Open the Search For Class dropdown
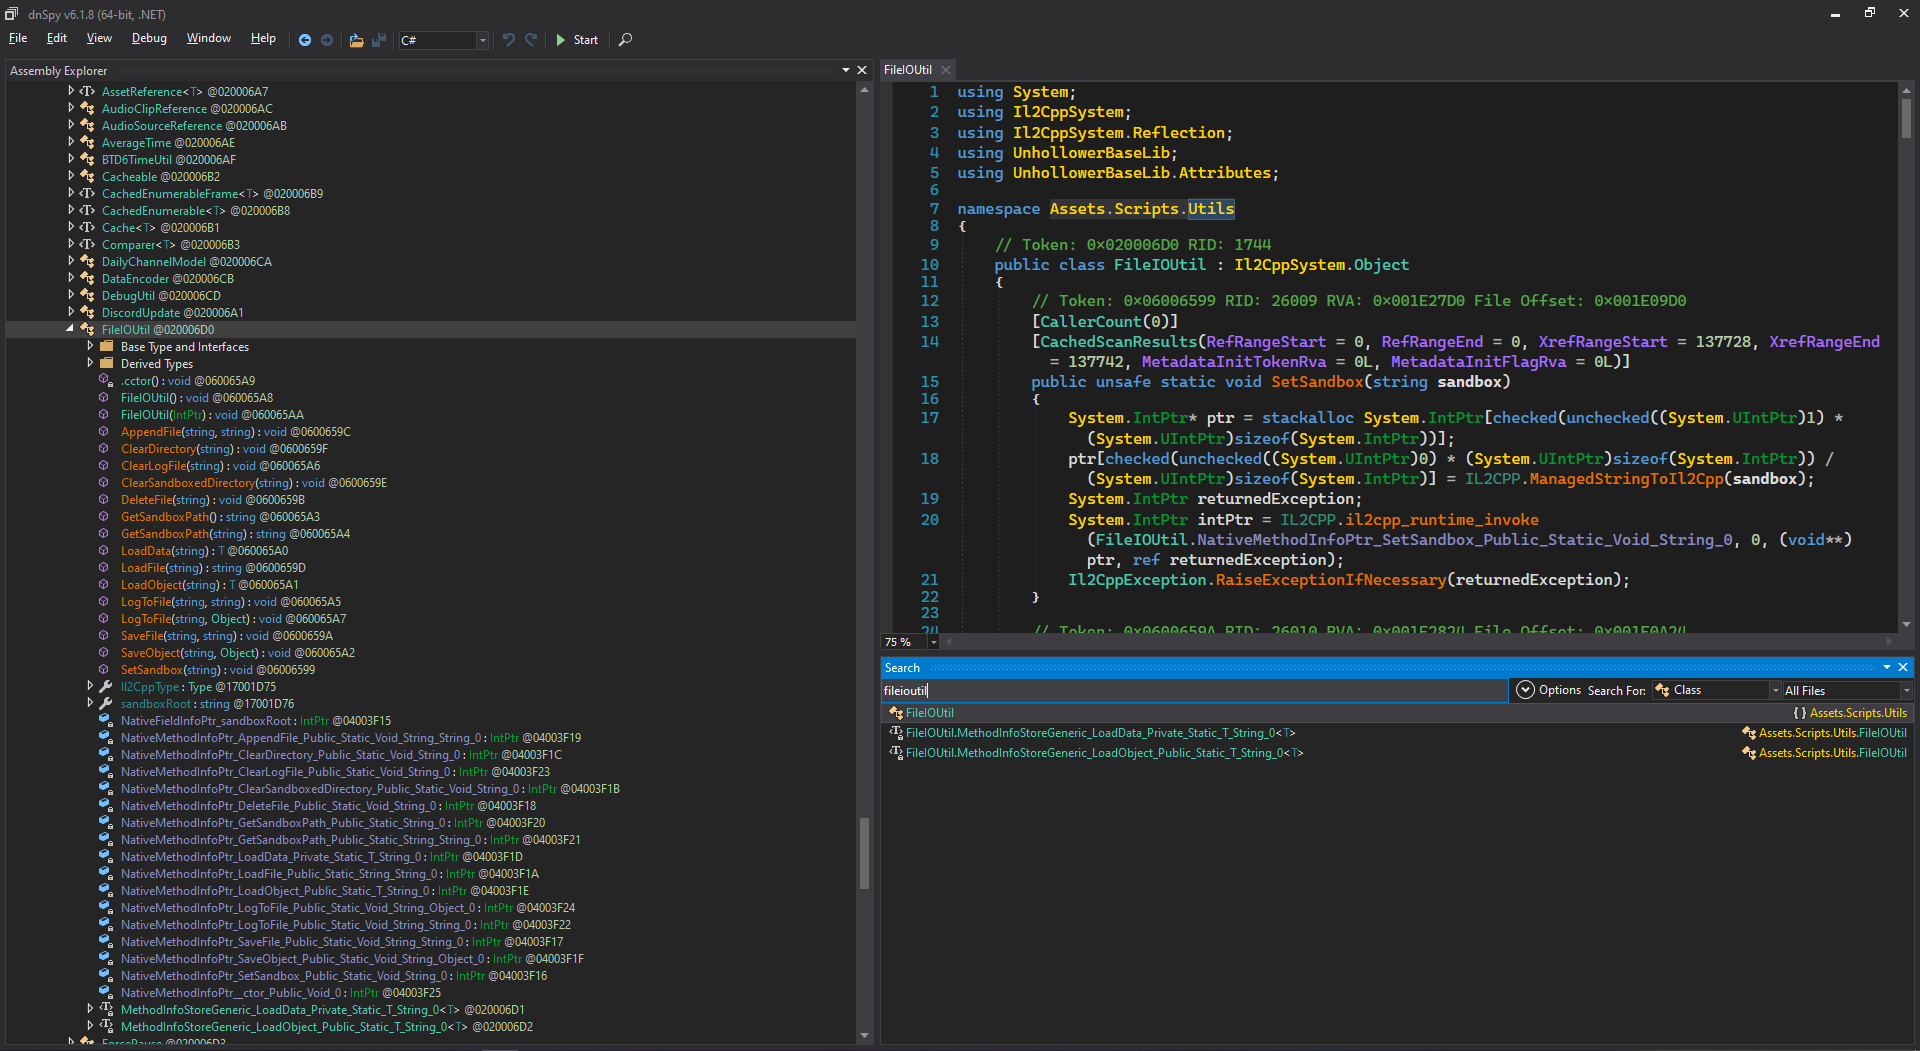 pos(1717,690)
